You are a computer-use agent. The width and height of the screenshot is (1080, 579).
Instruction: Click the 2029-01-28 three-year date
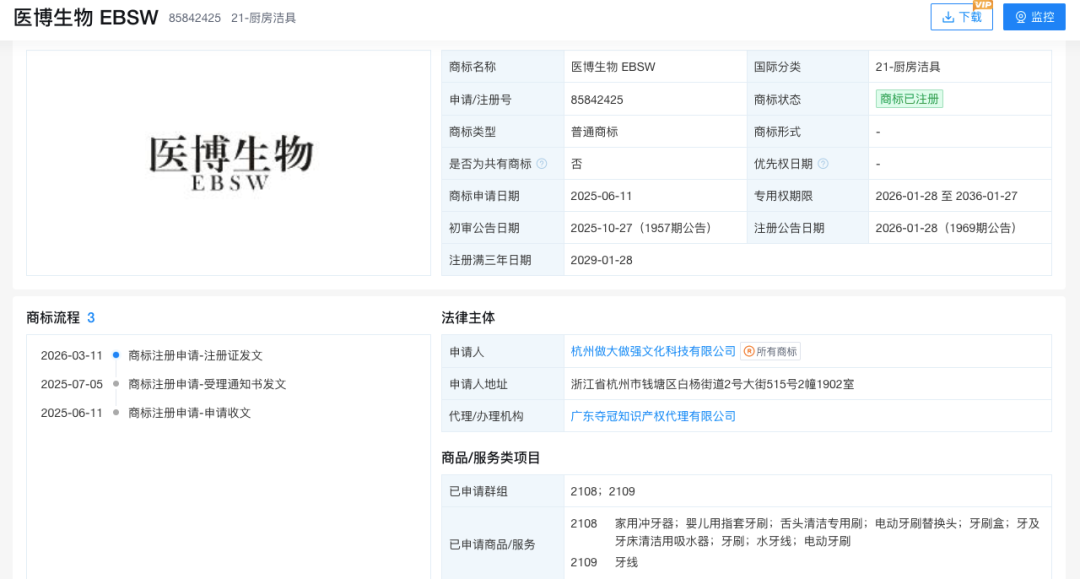pyautogui.click(x=601, y=260)
